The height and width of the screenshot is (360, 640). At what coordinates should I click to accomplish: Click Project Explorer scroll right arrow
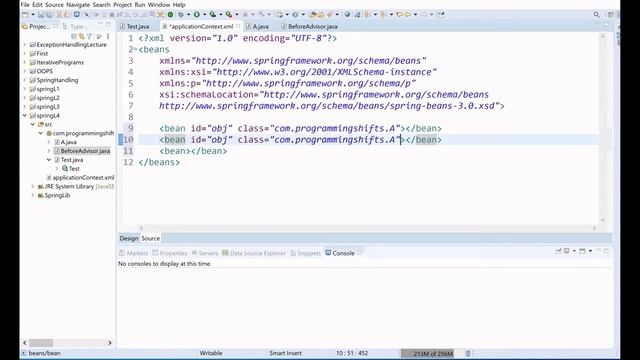[110, 343]
